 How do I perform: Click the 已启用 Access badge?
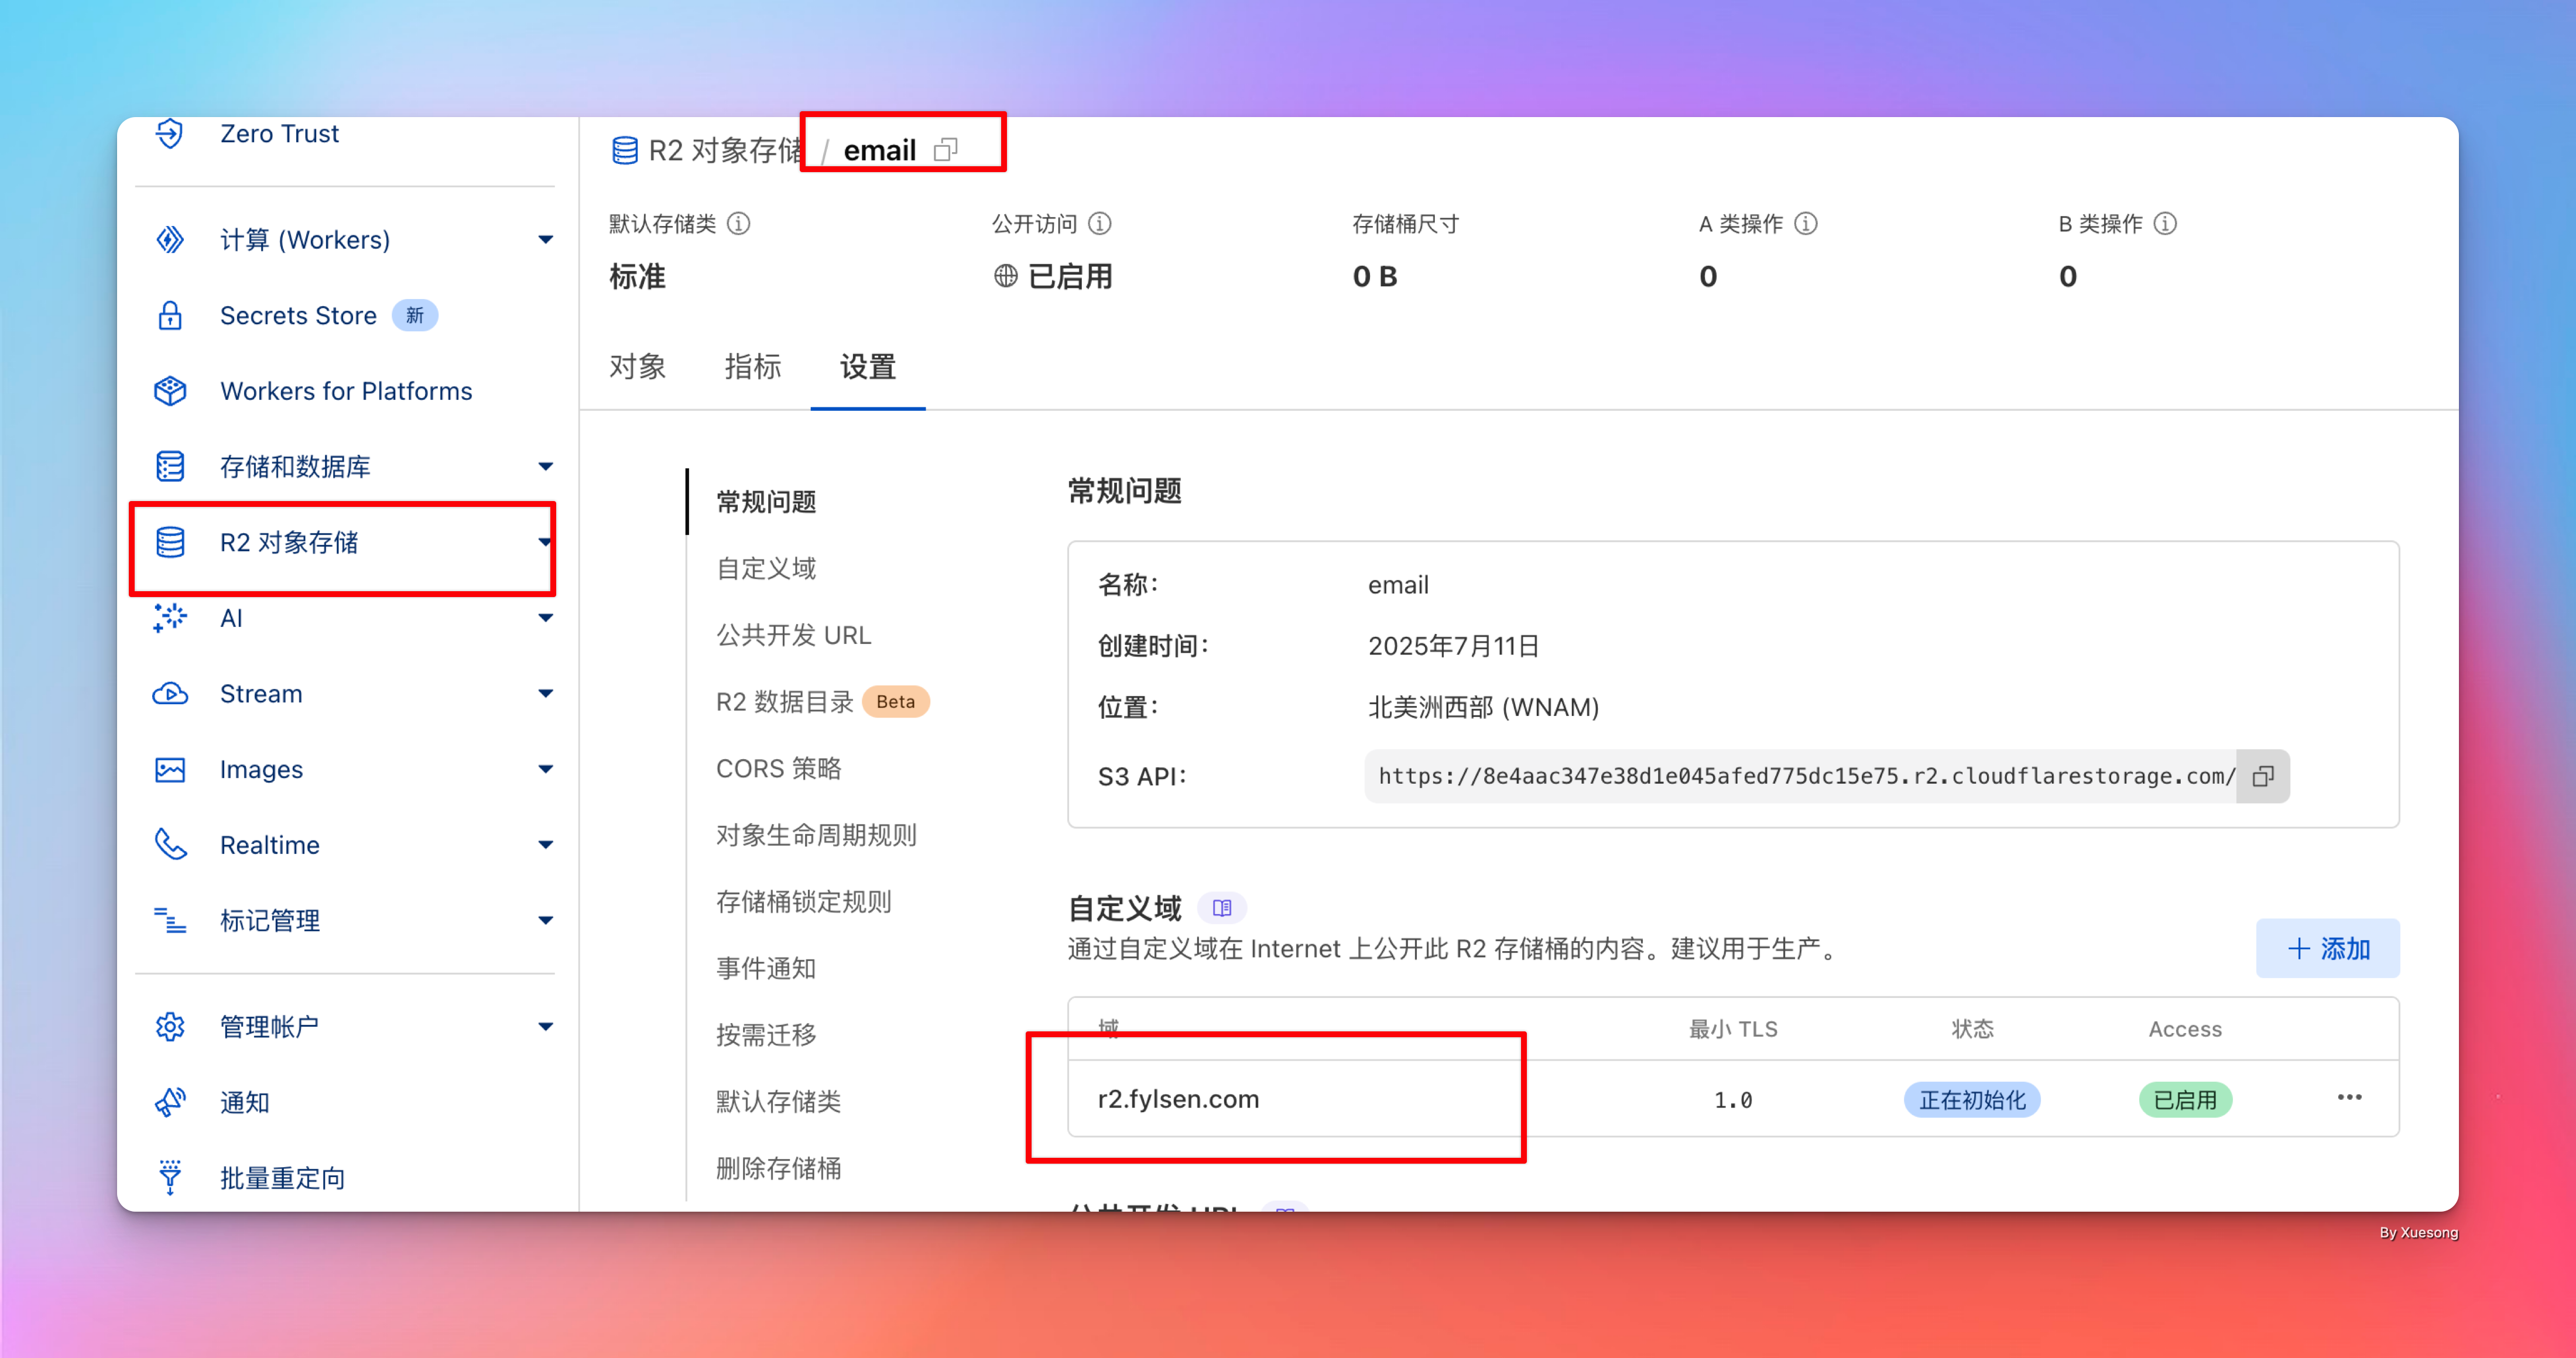(x=2185, y=1100)
